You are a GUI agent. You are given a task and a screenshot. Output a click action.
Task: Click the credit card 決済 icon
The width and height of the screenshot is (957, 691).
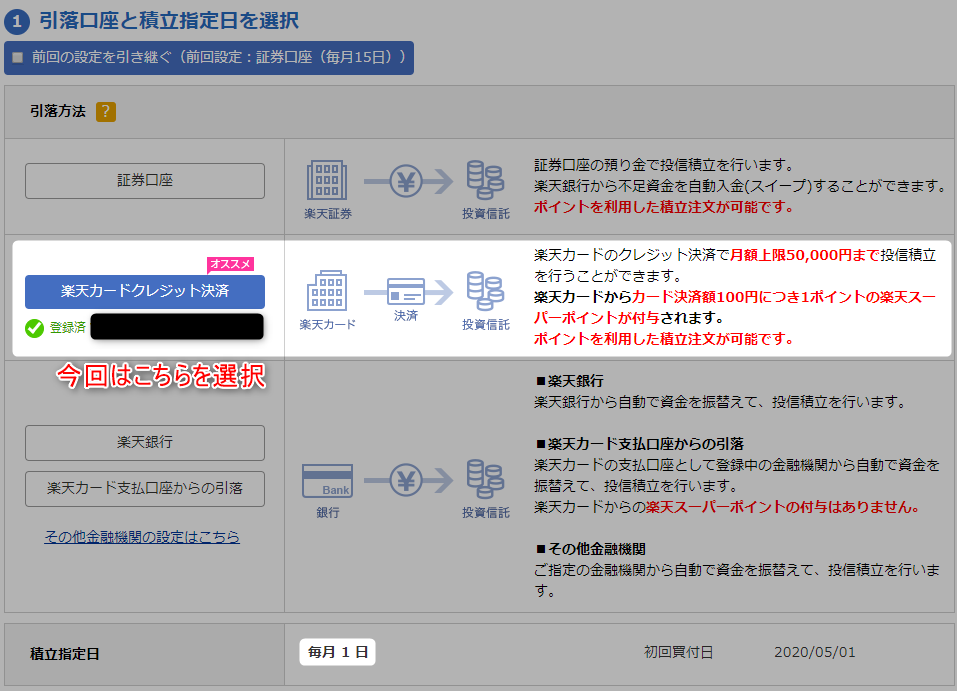pos(406,292)
